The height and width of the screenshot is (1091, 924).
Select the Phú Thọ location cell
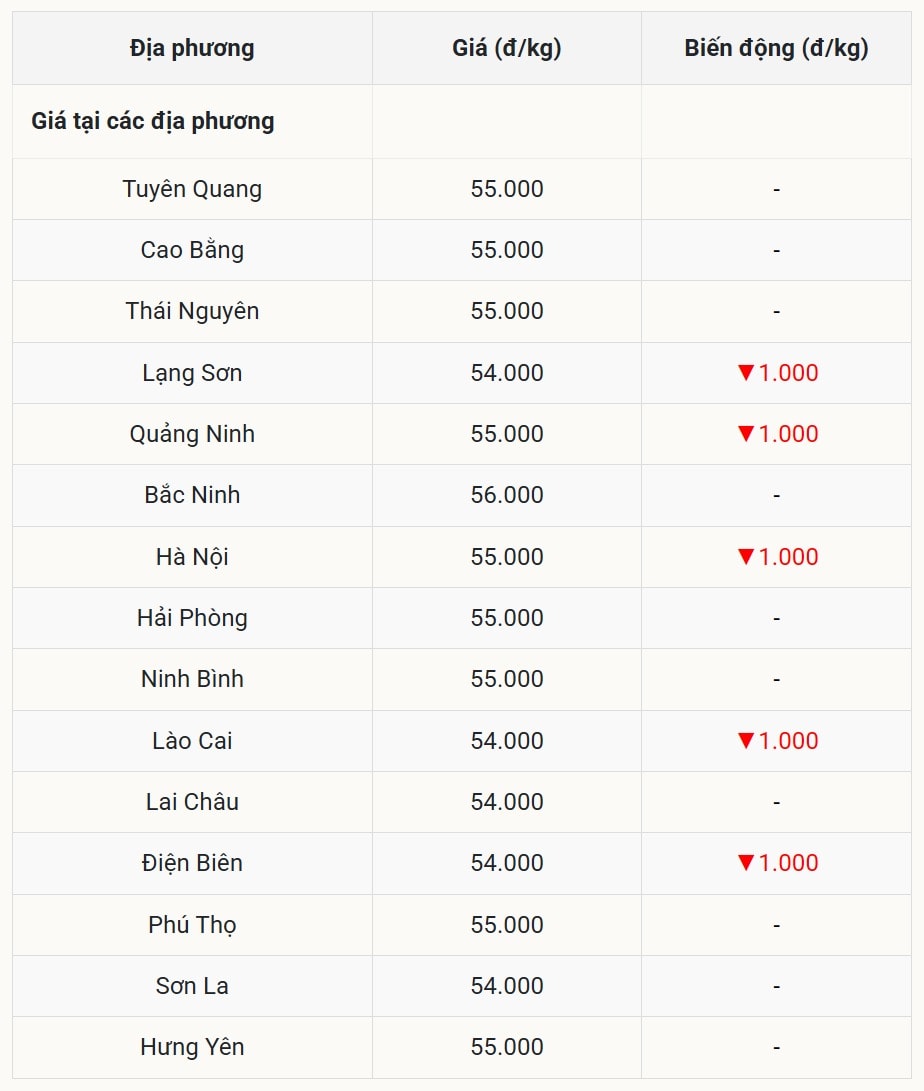(x=192, y=925)
